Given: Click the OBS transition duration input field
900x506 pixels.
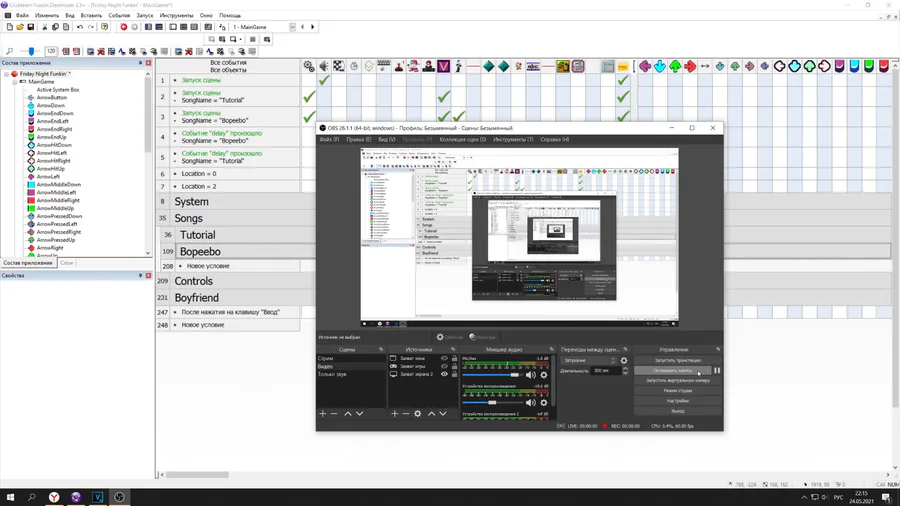Looking at the screenshot, I should point(607,371).
